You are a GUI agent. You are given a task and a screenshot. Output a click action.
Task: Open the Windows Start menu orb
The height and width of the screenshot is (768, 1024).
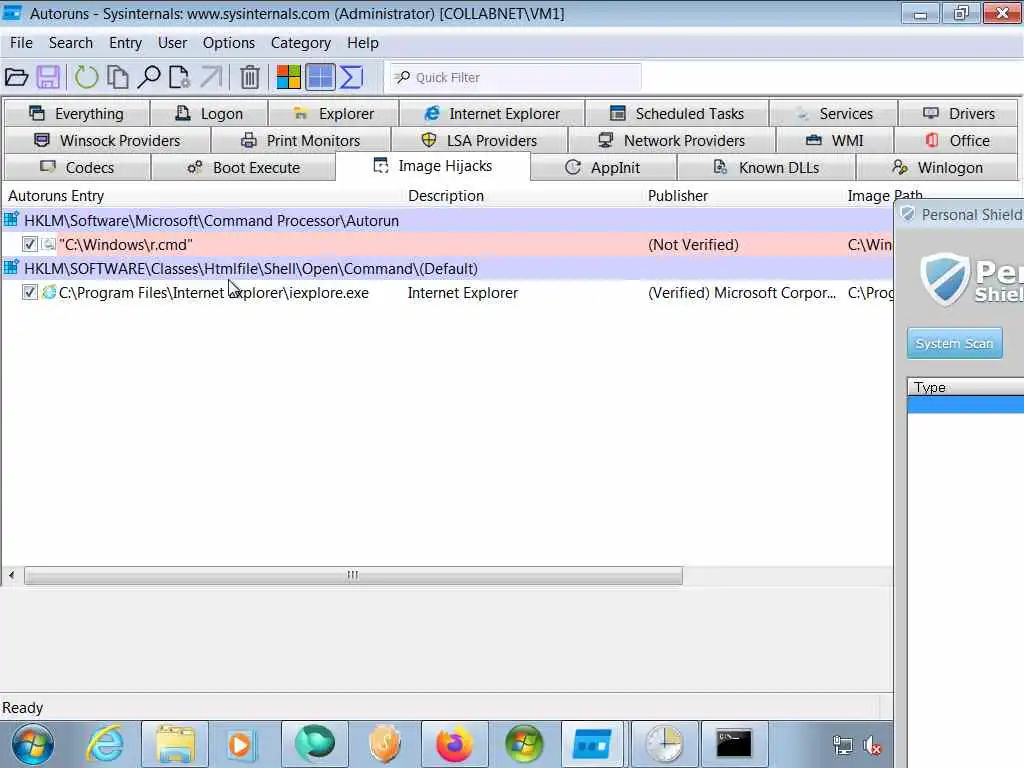[x=33, y=744]
